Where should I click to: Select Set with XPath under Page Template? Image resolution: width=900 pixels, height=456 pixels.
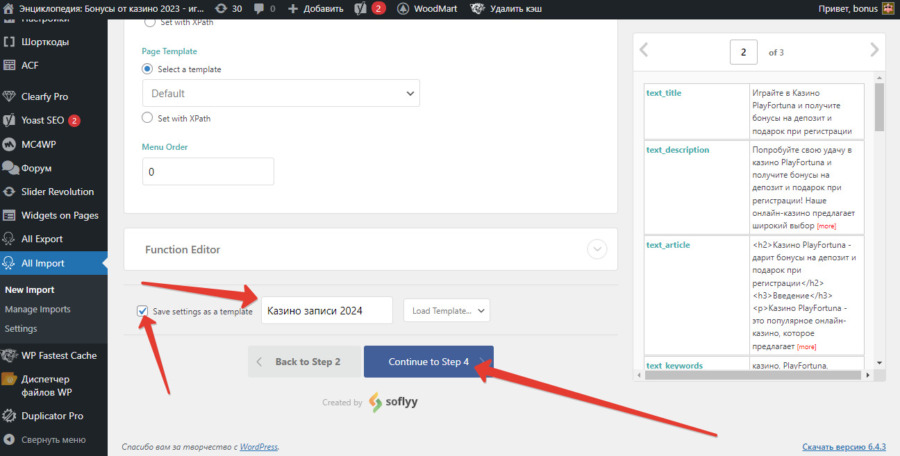pos(148,118)
